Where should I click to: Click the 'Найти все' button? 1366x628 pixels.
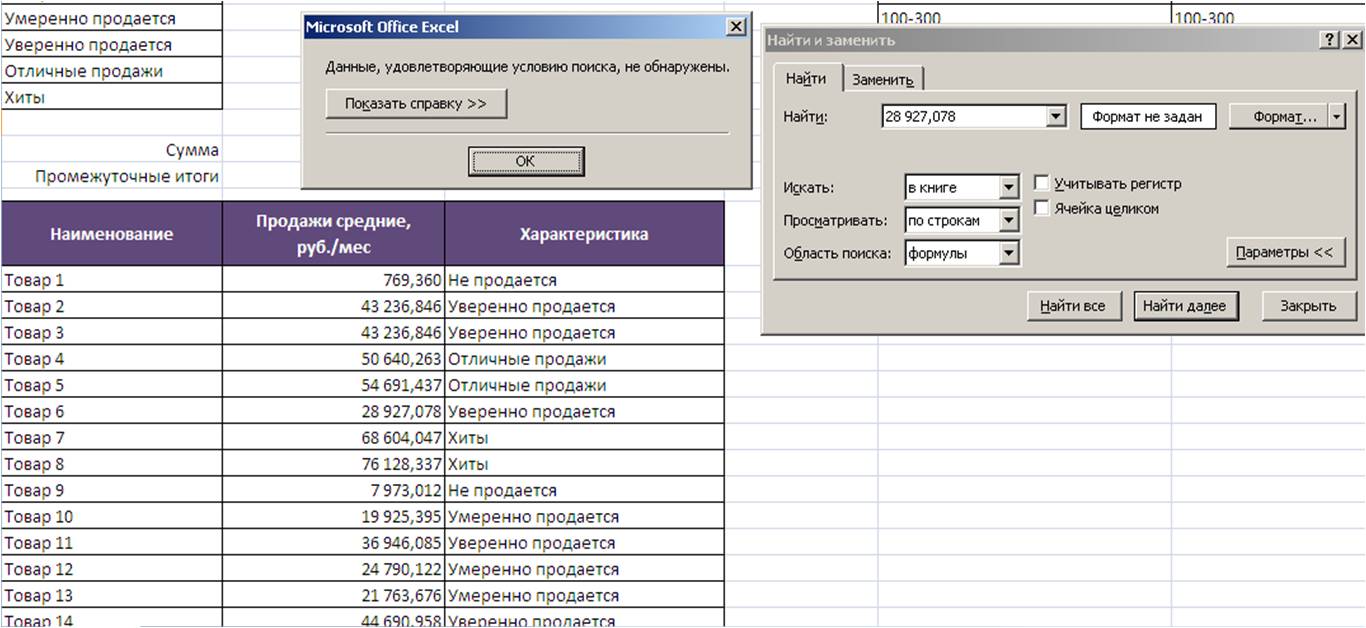coord(1071,306)
